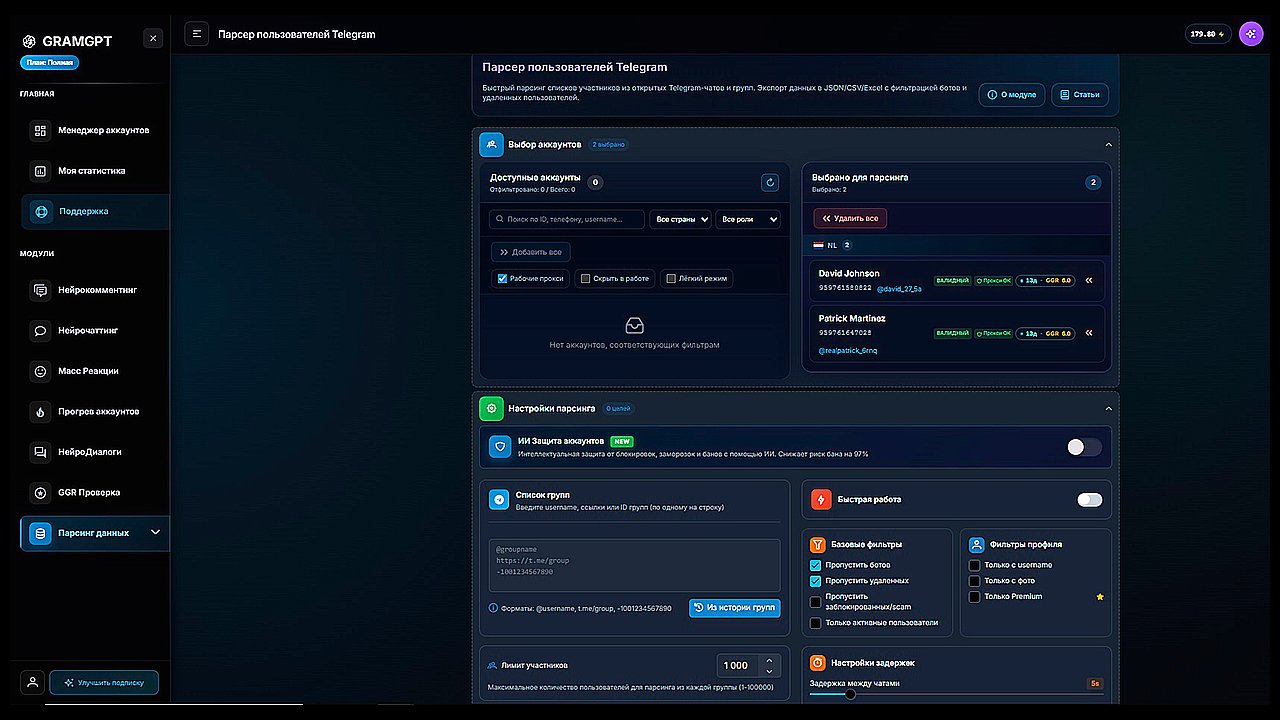This screenshot has width=1280, height=720.
Task: Check Только с фото checkbox
Action: point(975,581)
